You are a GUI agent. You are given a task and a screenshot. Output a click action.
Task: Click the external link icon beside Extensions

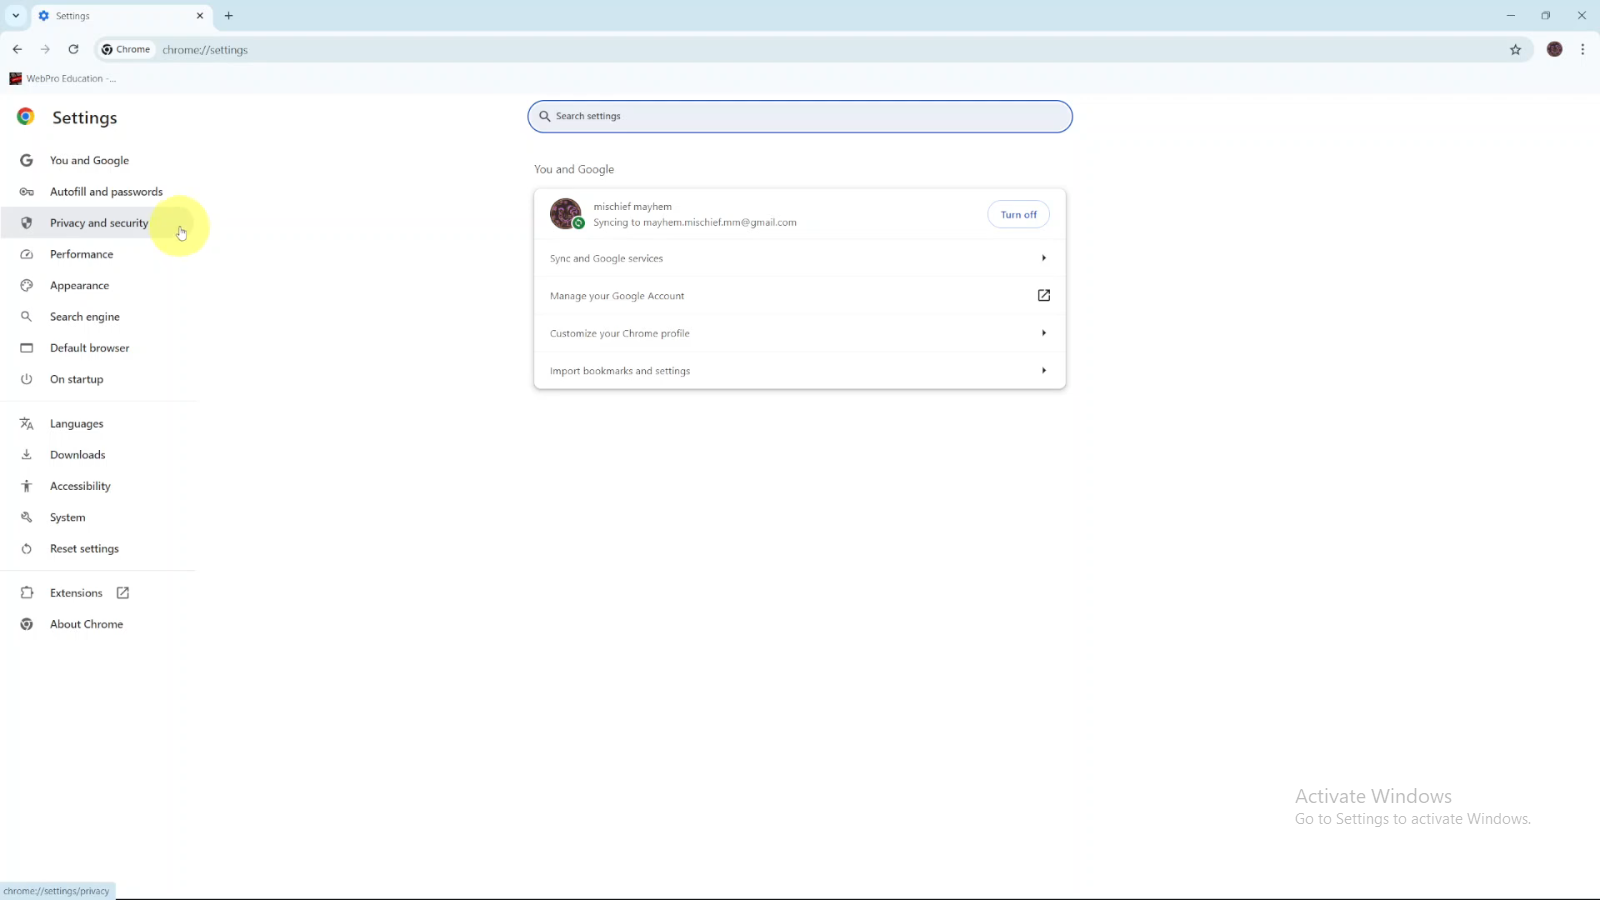click(x=123, y=593)
